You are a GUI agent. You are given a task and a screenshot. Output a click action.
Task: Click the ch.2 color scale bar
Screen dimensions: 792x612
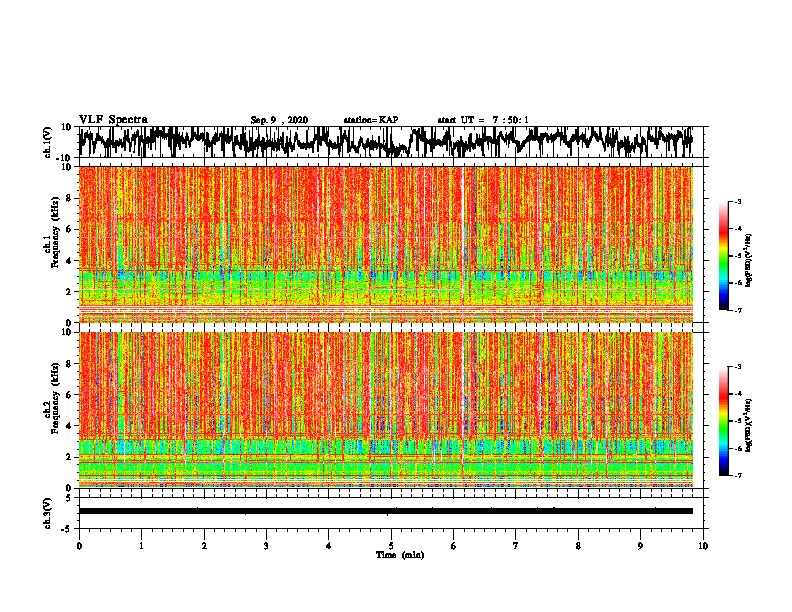pyautogui.click(x=723, y=421)
